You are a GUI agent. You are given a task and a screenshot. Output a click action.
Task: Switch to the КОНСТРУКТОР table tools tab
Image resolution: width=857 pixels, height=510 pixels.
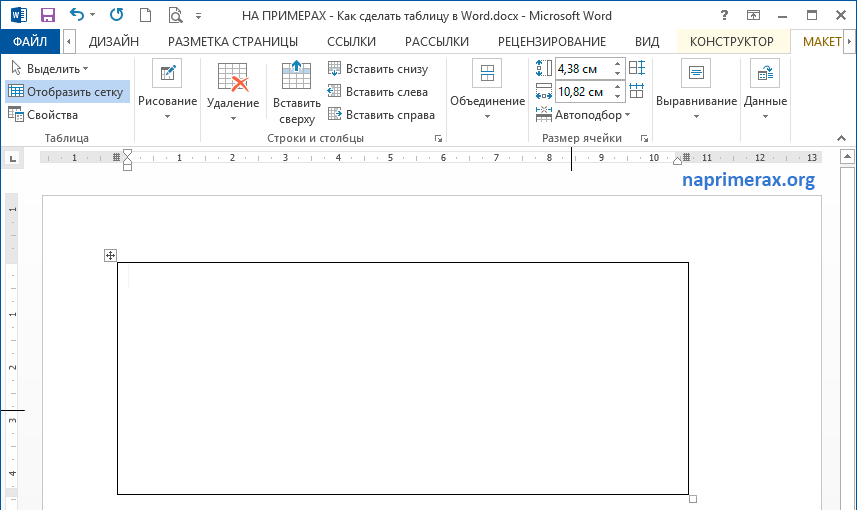click(732, 42)
